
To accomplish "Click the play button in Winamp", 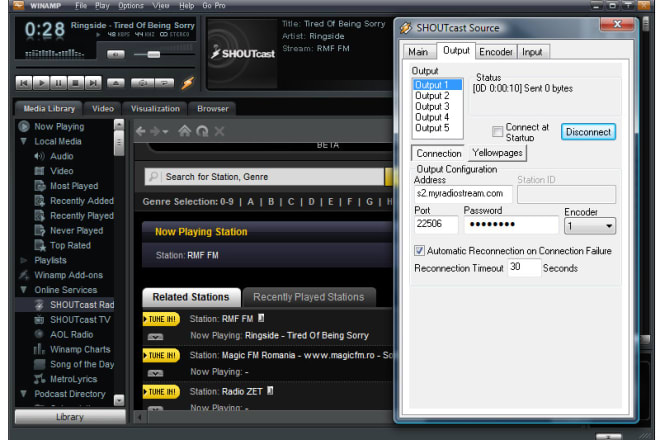I will click(41, 83).
